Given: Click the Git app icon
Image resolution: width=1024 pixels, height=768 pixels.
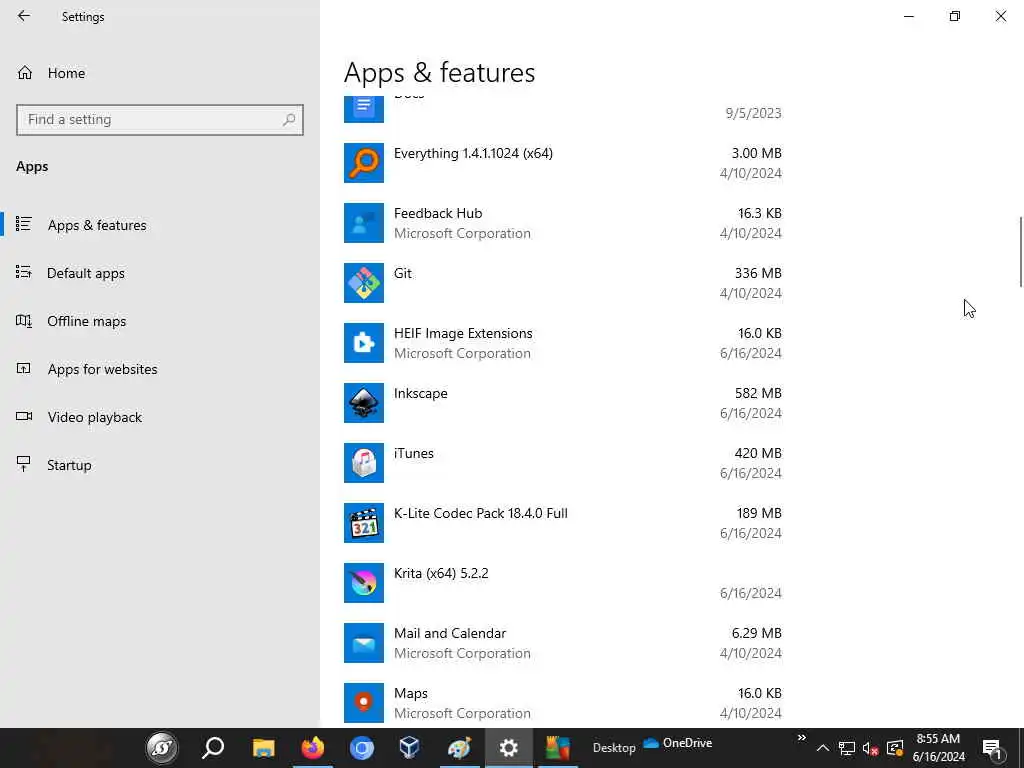Looking at the screenshot, I should [364, 283].
